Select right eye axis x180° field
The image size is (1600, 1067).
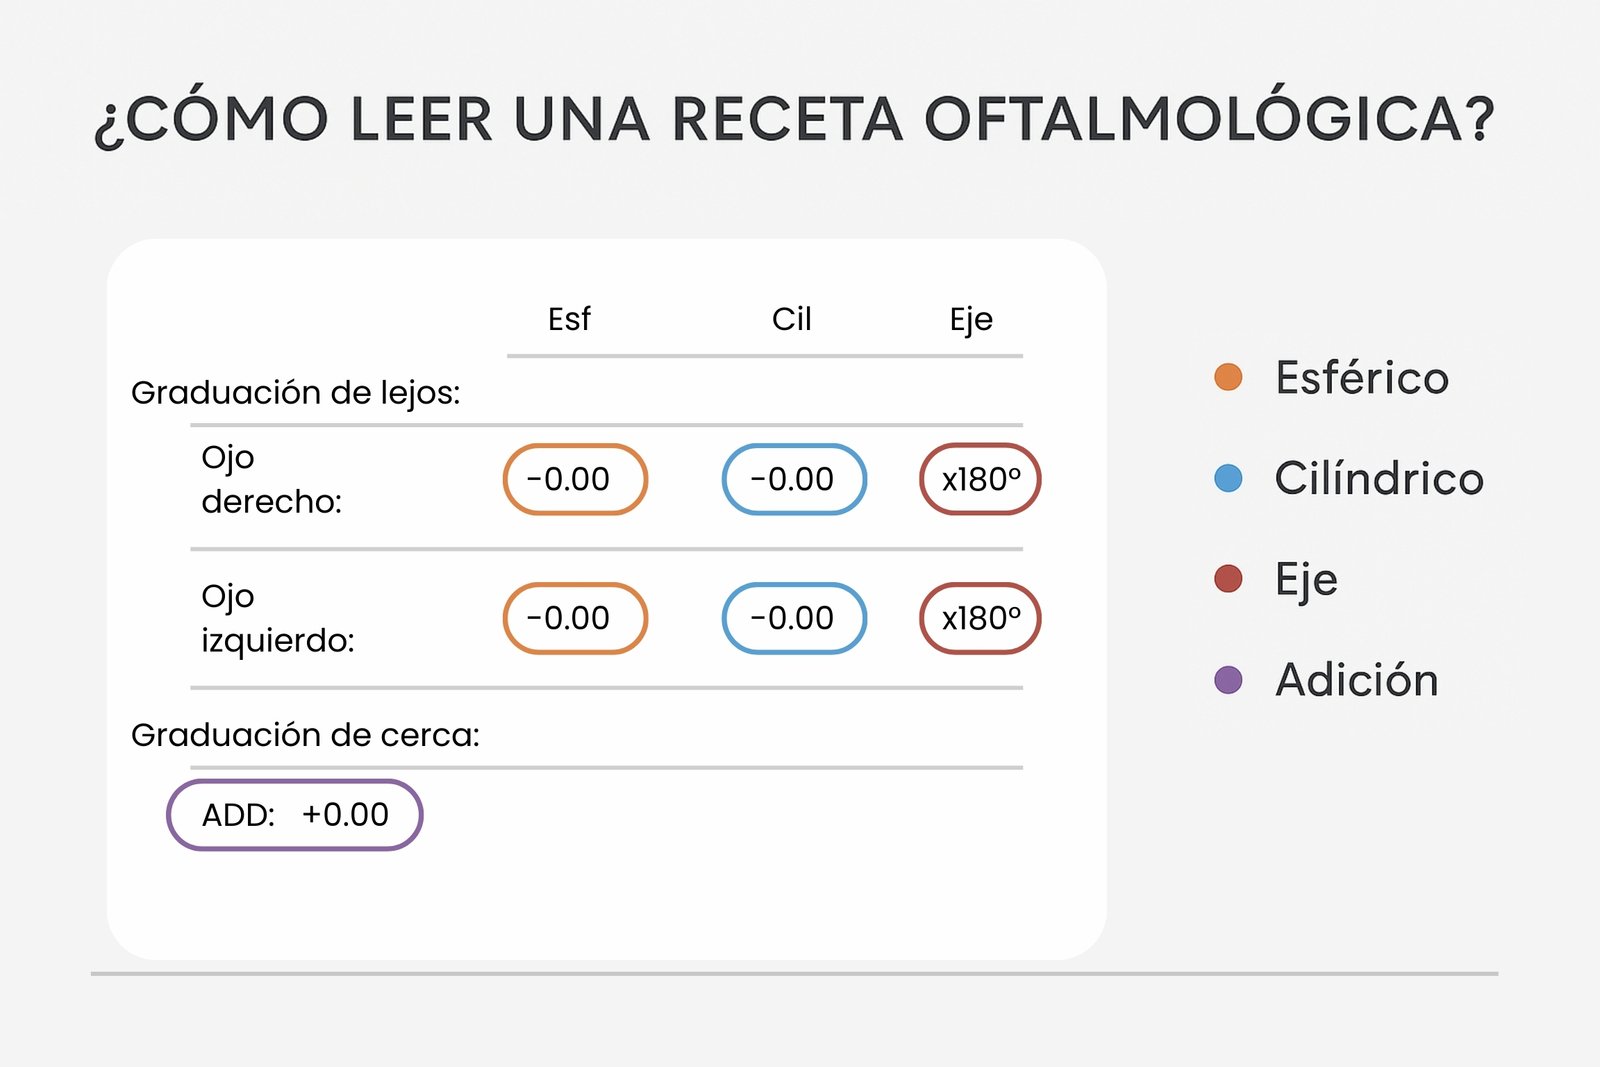pos(980,479)
